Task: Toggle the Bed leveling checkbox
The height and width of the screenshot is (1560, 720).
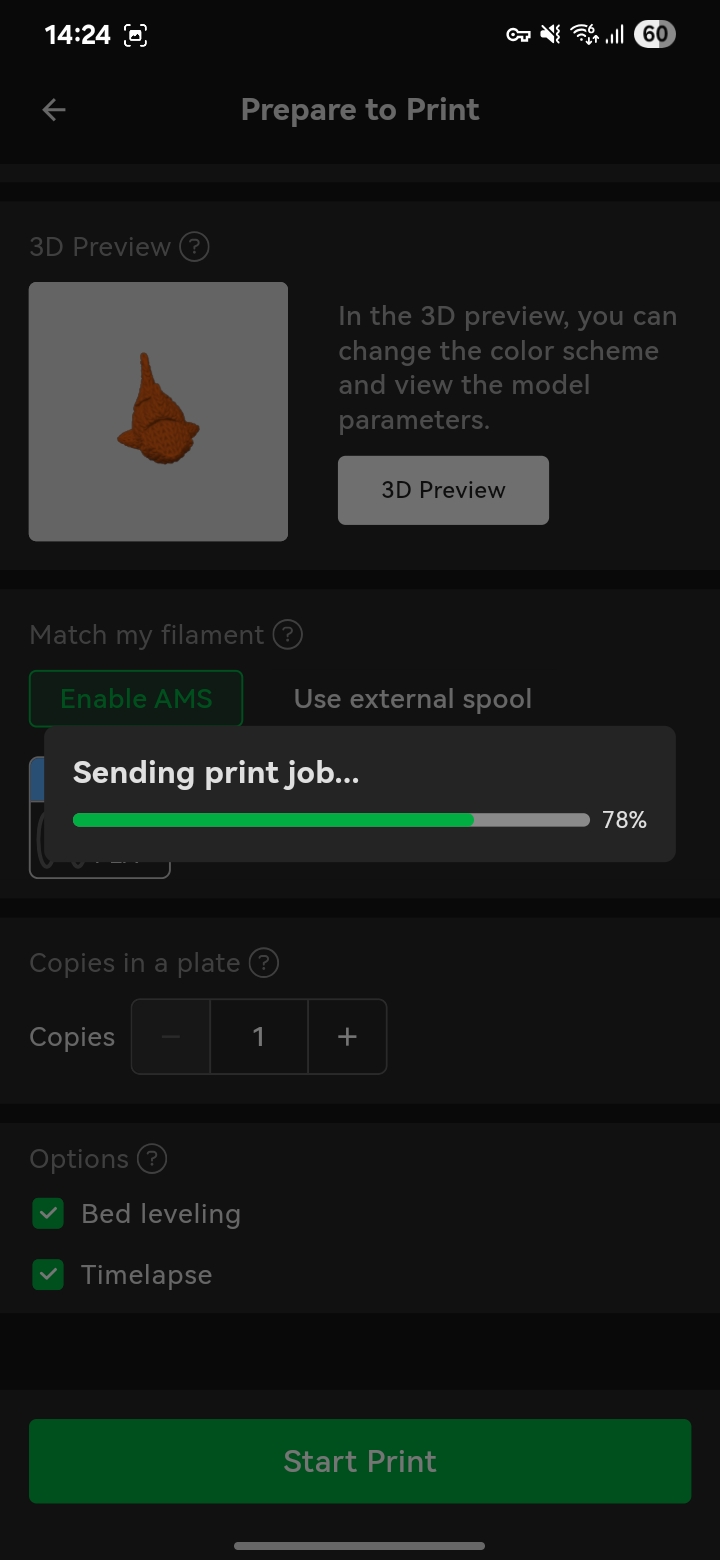Action: pyautogui.click(x=48, y=1214)
